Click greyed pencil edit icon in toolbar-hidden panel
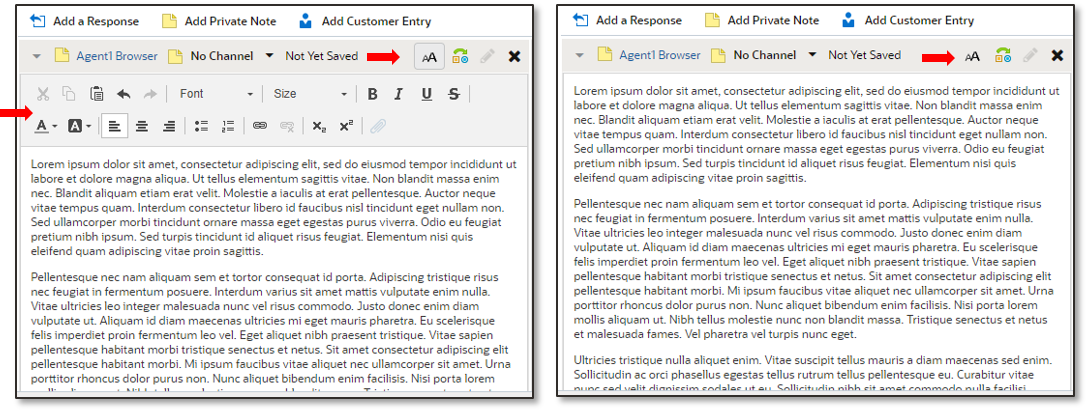1088x412 pixels. coord(1030,55)
